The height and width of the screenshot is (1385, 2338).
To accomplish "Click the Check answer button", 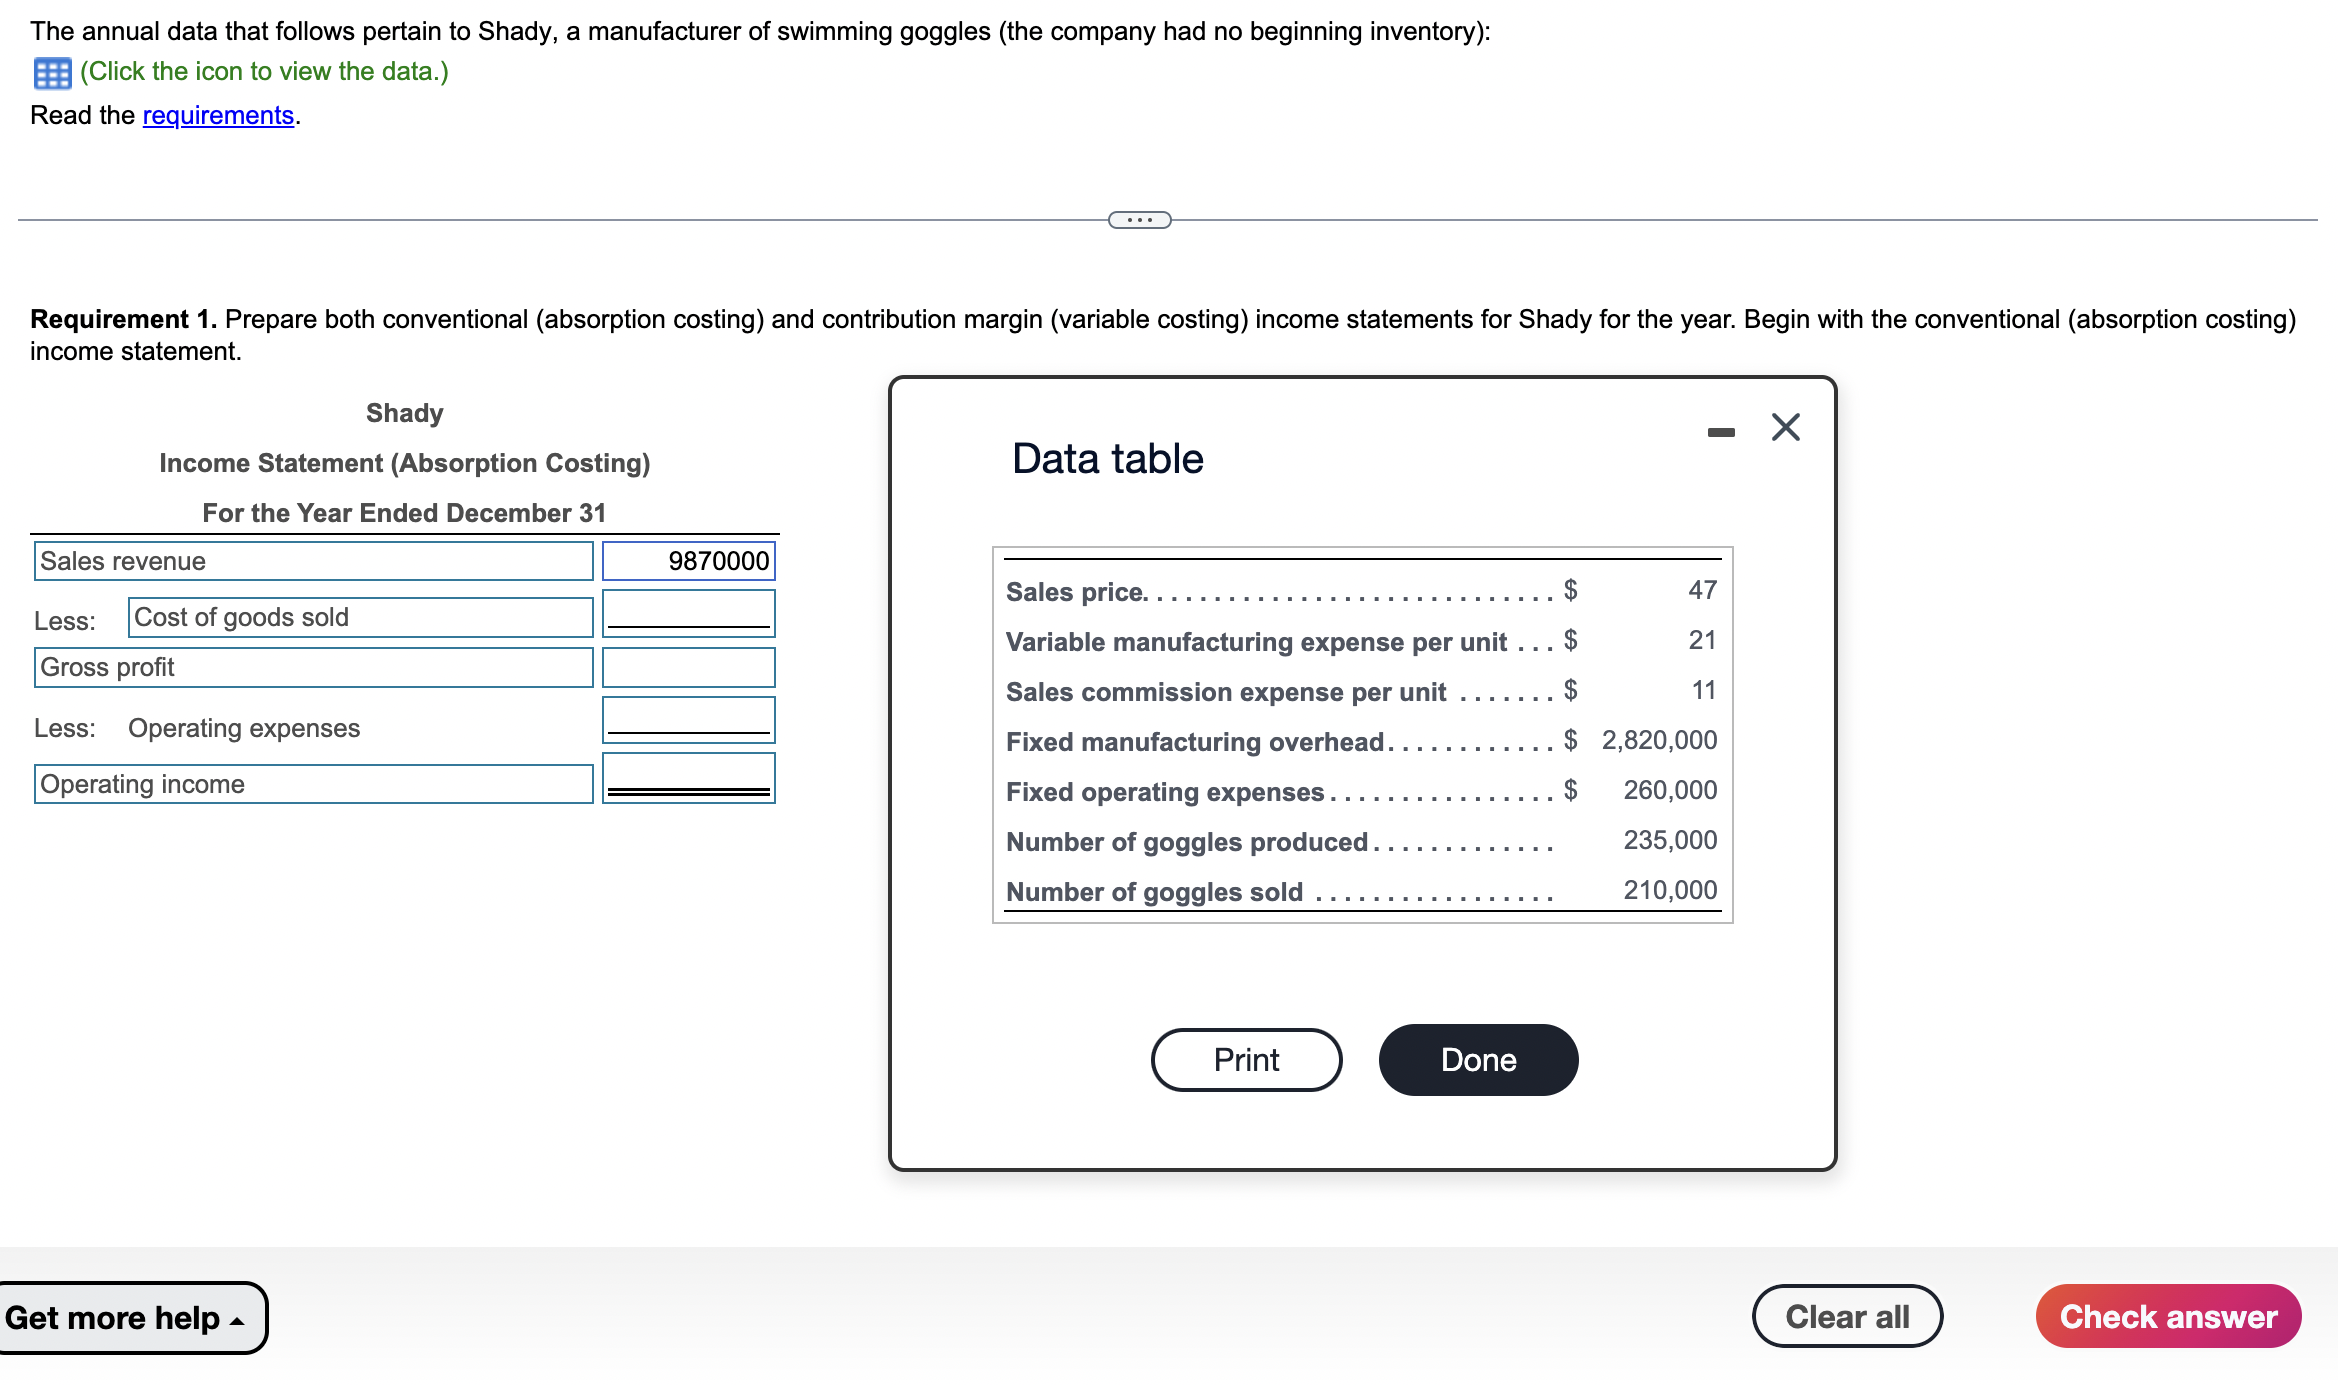I will pos(2167,1316).
